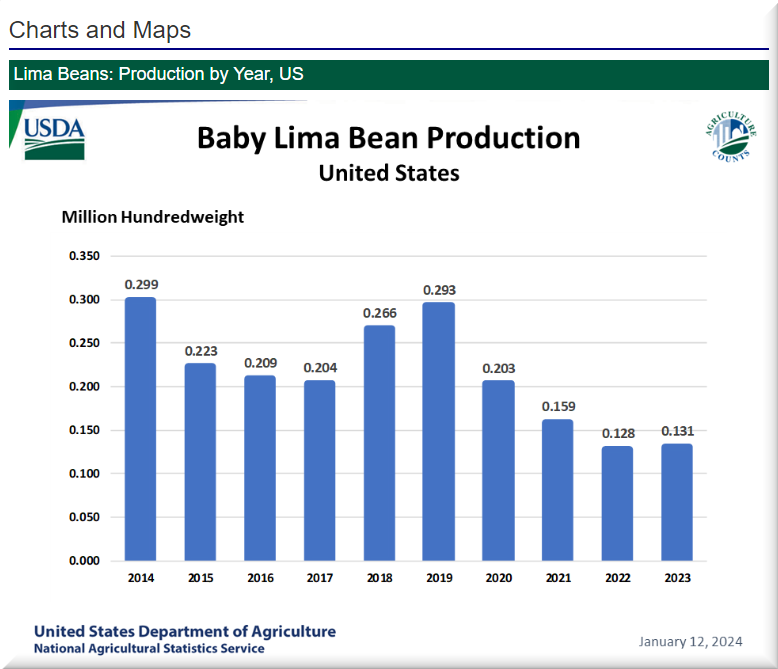The image size is (778, 669).
Task: Select the 2014 bar in the chart
Action: pos(141,430)
